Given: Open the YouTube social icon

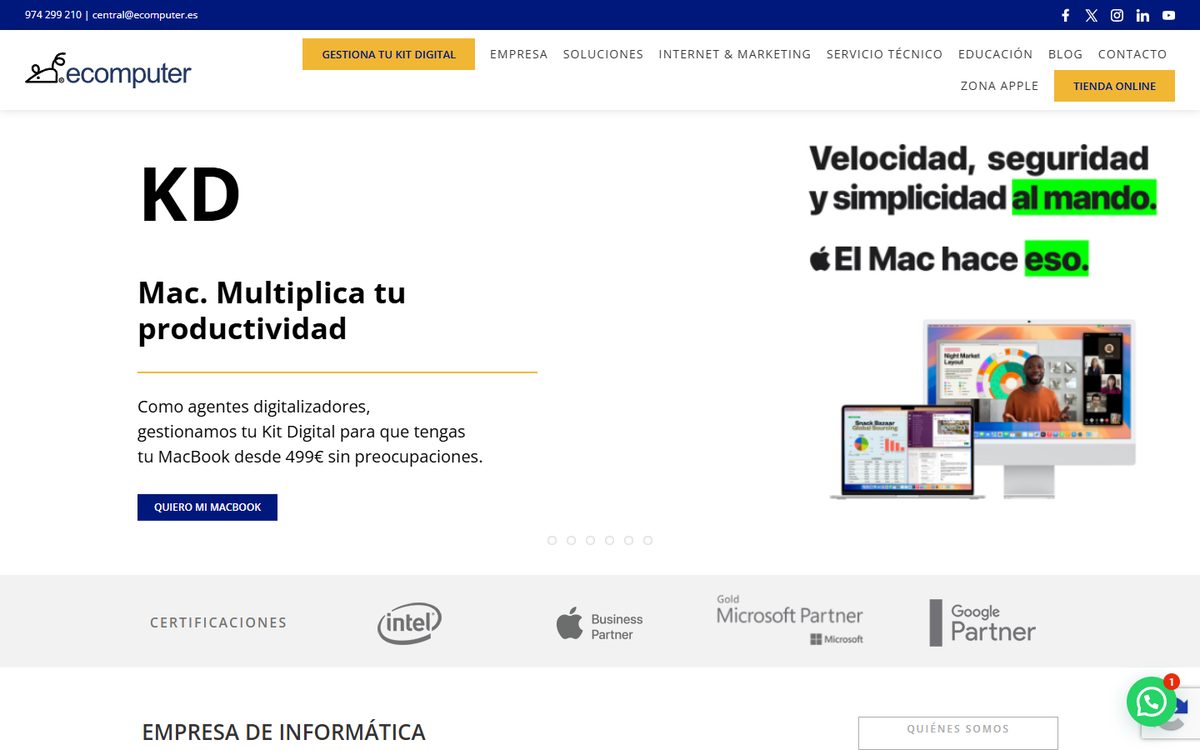Looking at the screenshot, I should coord(1169,15).
